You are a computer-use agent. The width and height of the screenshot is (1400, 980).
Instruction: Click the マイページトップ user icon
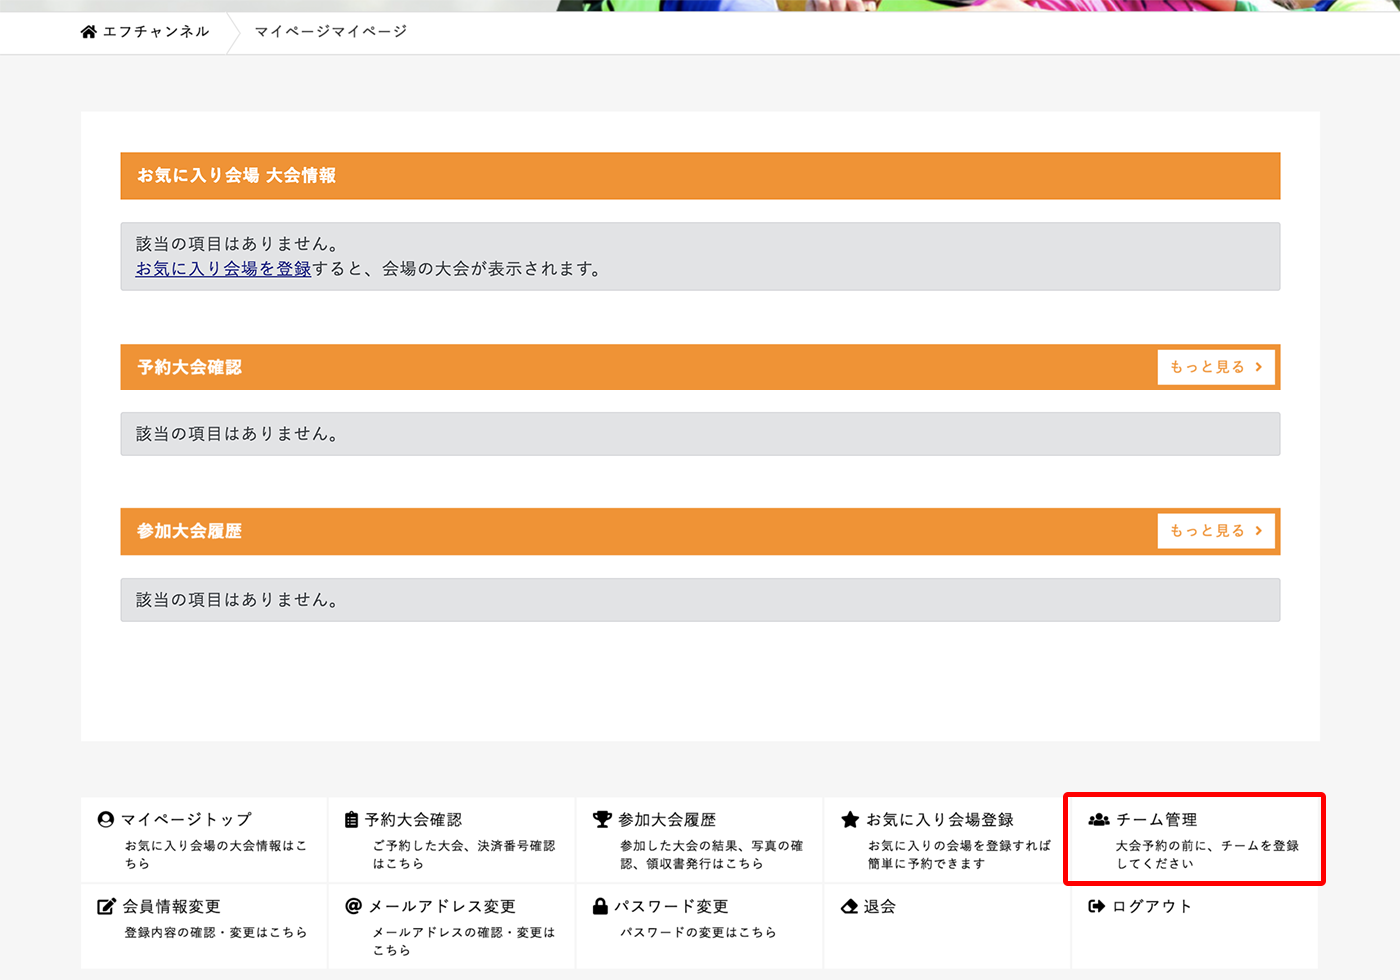[x=106, y=819]
